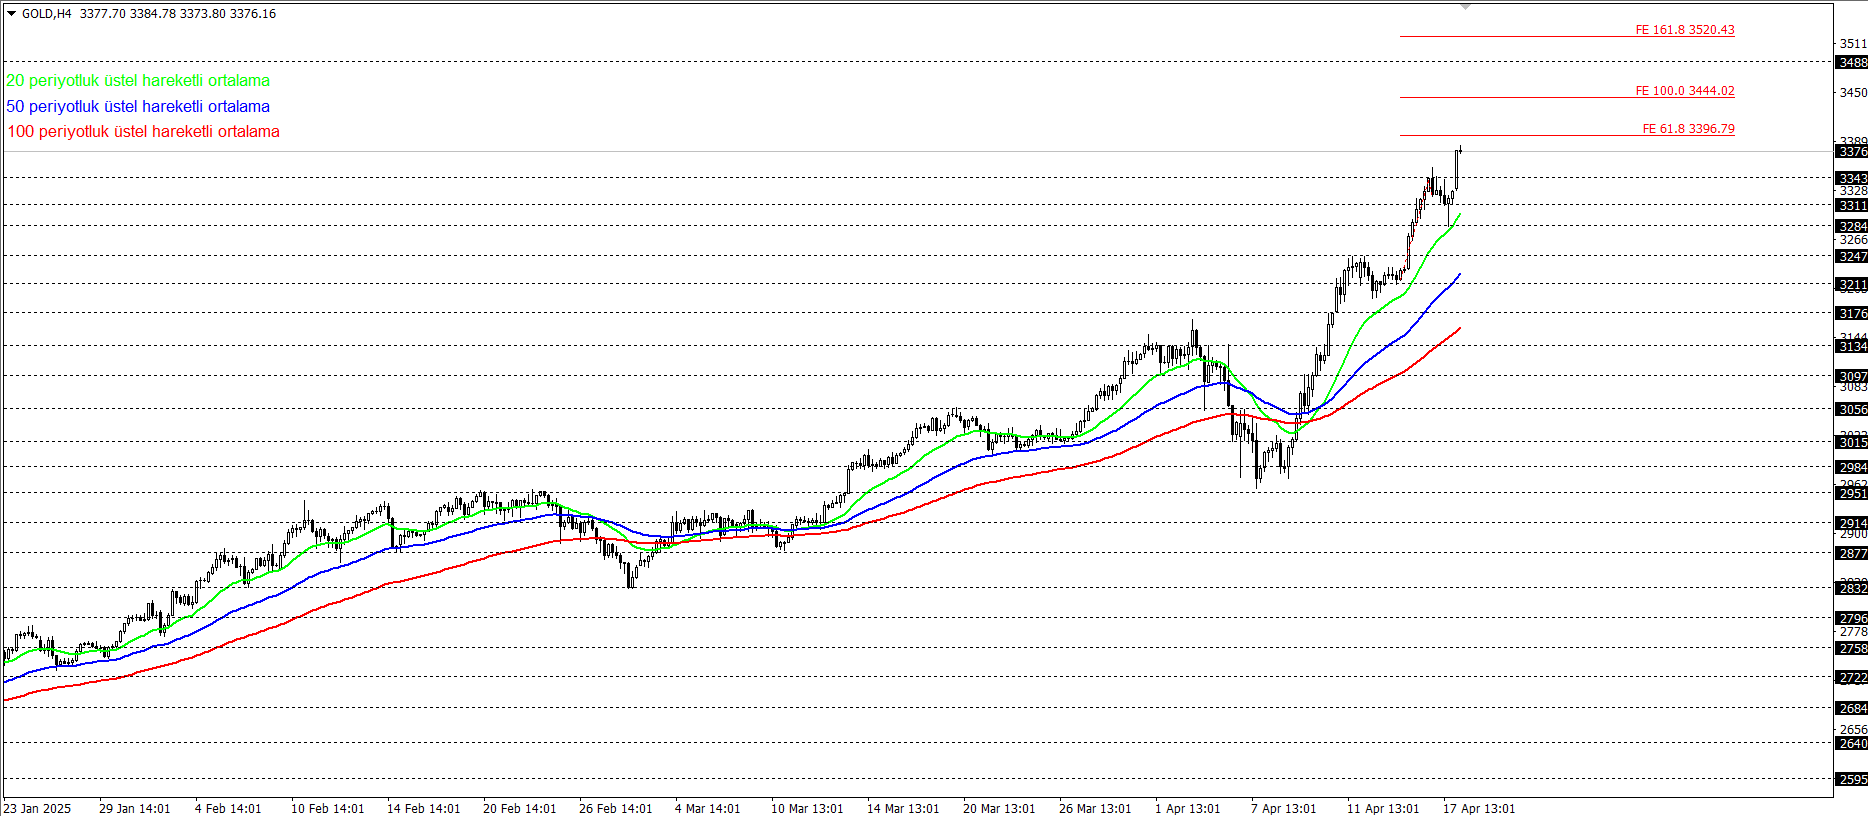Click the 3211 price level tag
Screen dimensions: 1868x816
[1852, 285]
